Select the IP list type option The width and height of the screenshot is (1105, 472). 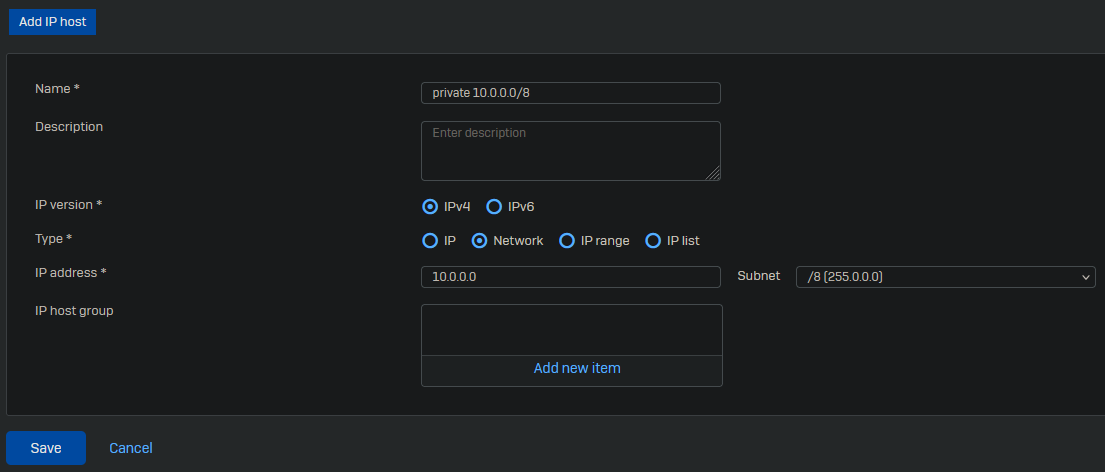(653, 241)
